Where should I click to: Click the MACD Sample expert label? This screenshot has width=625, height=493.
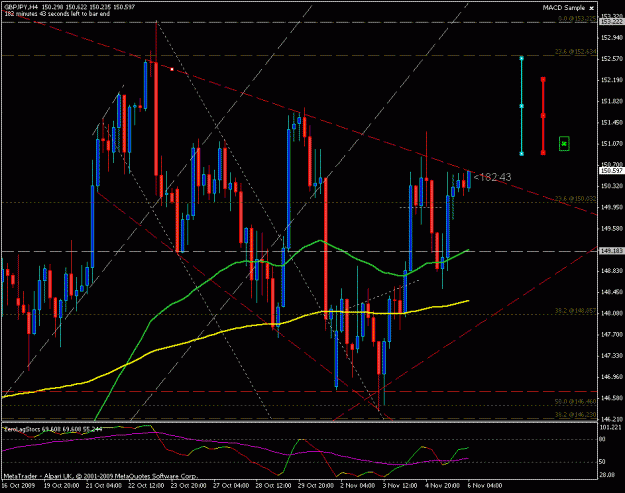(x=564, y=8)
